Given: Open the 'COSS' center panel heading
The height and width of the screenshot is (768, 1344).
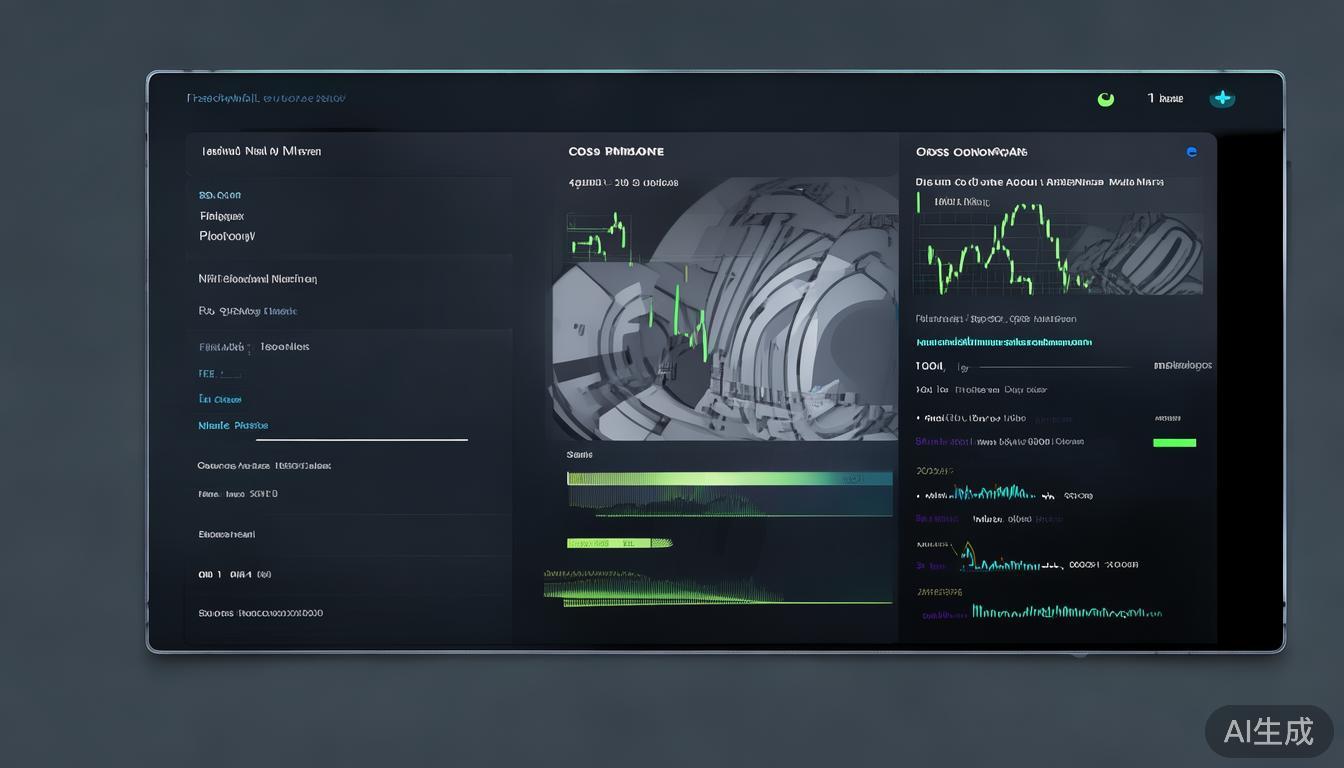Looking at the screenshot, I should click(x=615, y=152).
